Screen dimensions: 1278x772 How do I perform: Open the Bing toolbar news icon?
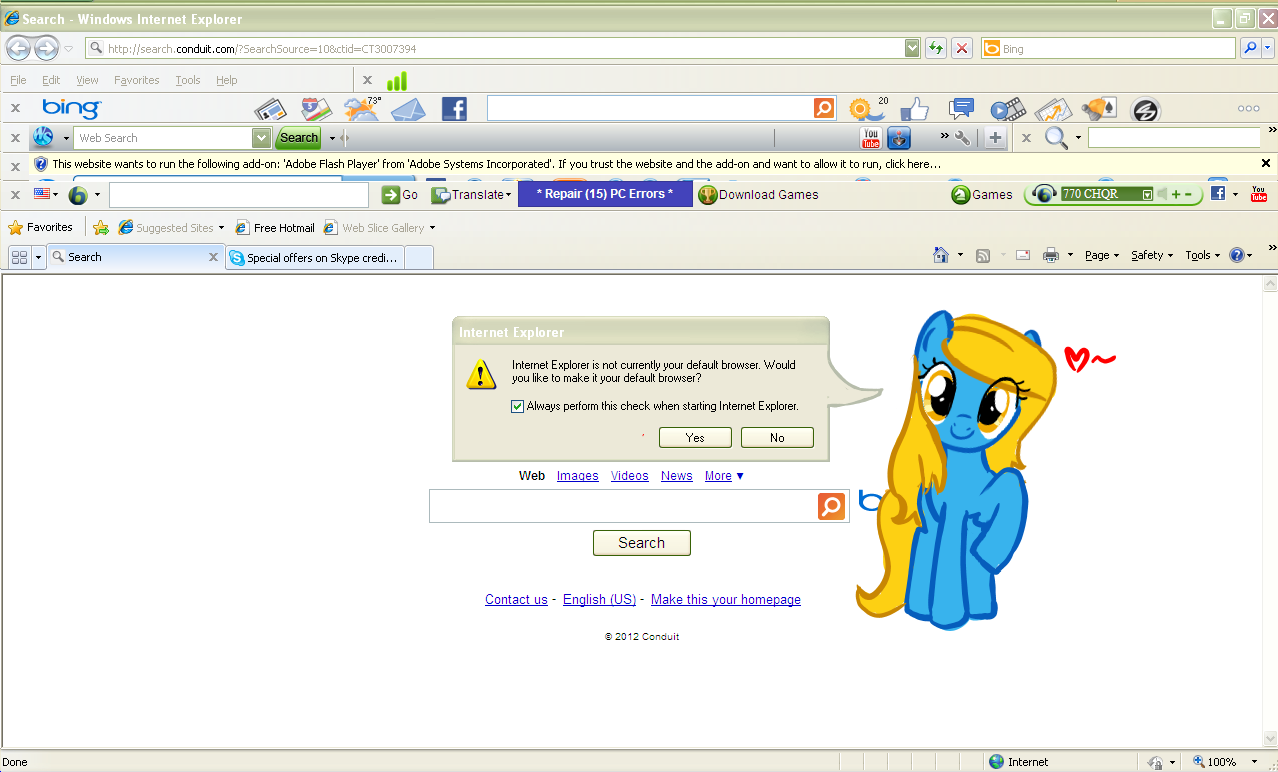270,109
